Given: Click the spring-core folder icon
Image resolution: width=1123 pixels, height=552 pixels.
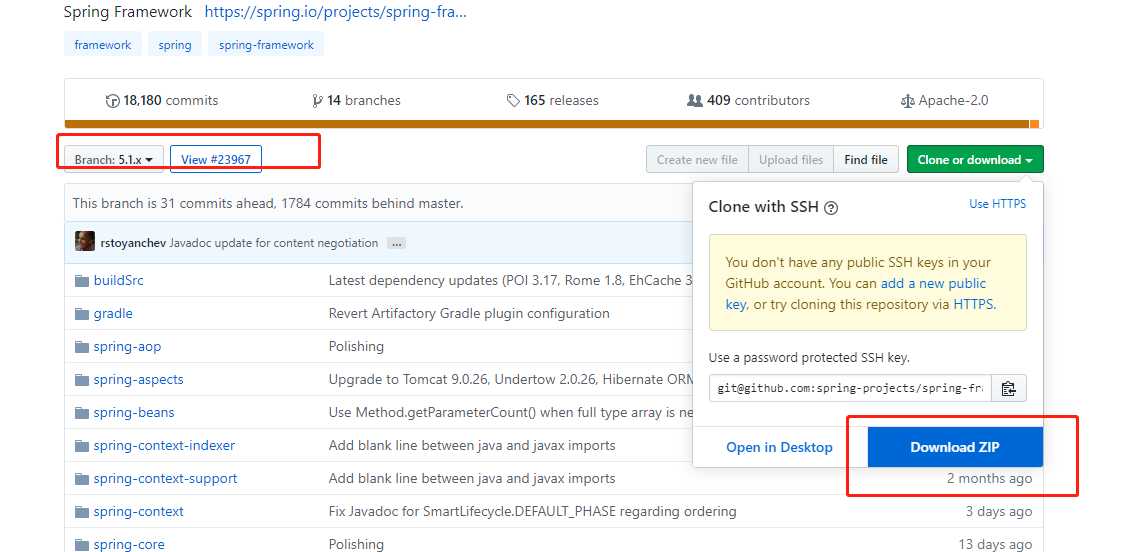Looking at the screenshot, I should click(82, 544).
